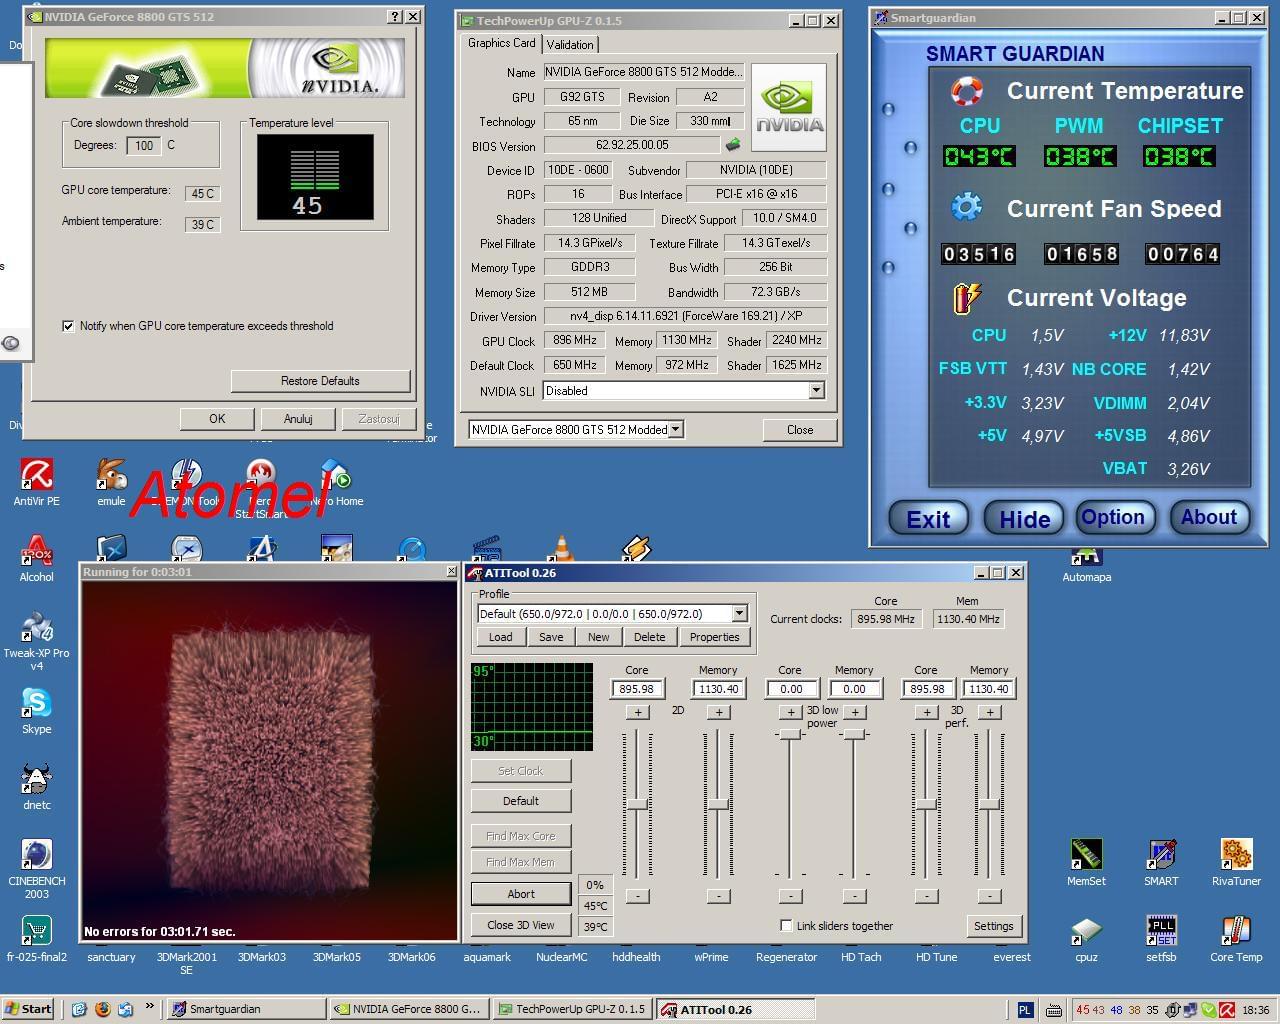Viewport: 1280px width, 1024px height.
Task: Click the 3D perf. Memory slider handle
Action: [x=989, y=805]
